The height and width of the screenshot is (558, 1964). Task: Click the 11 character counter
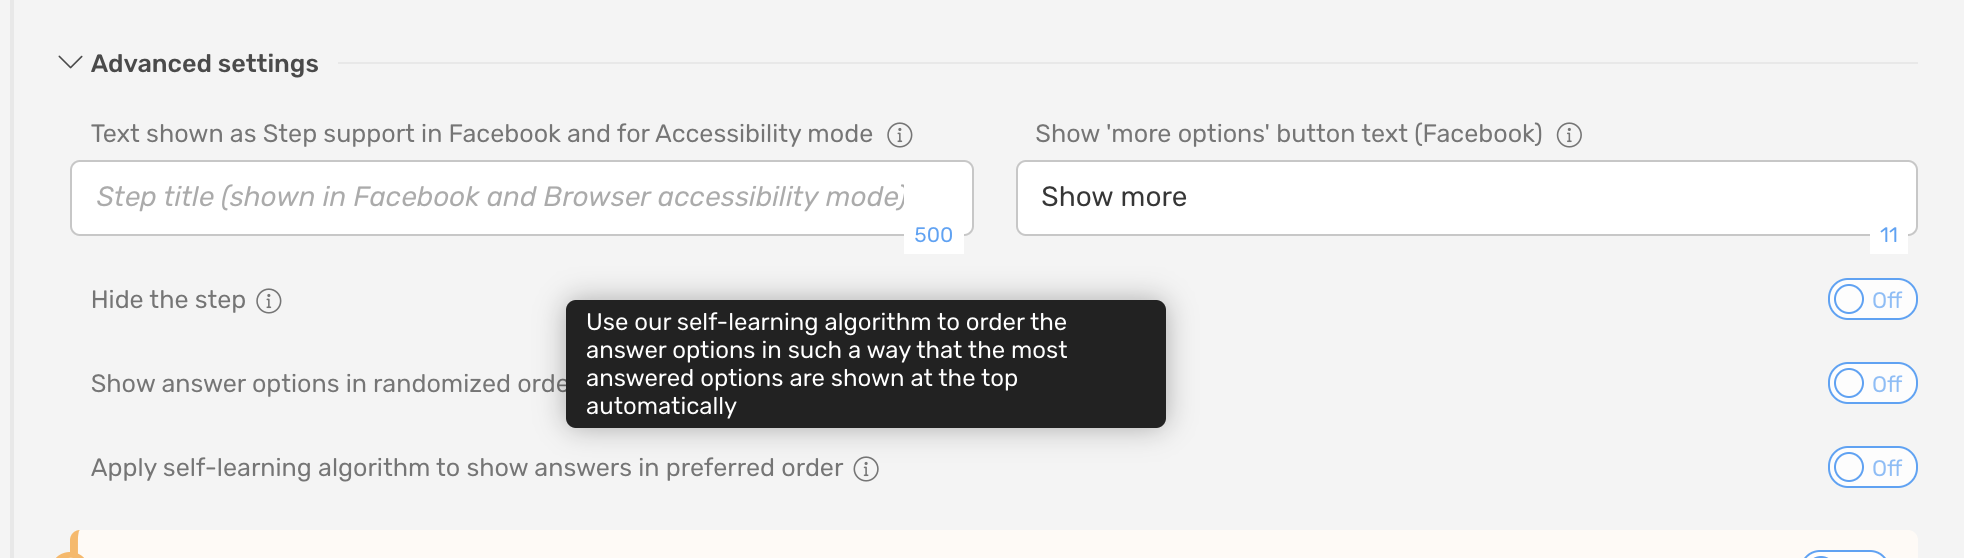(1889, 235)
